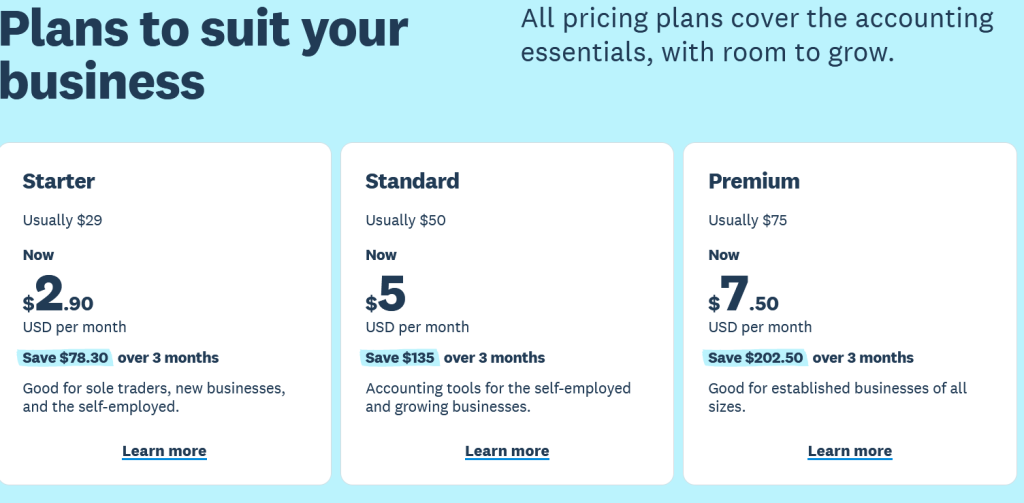Click the $5 Standard price

[386, 294]
